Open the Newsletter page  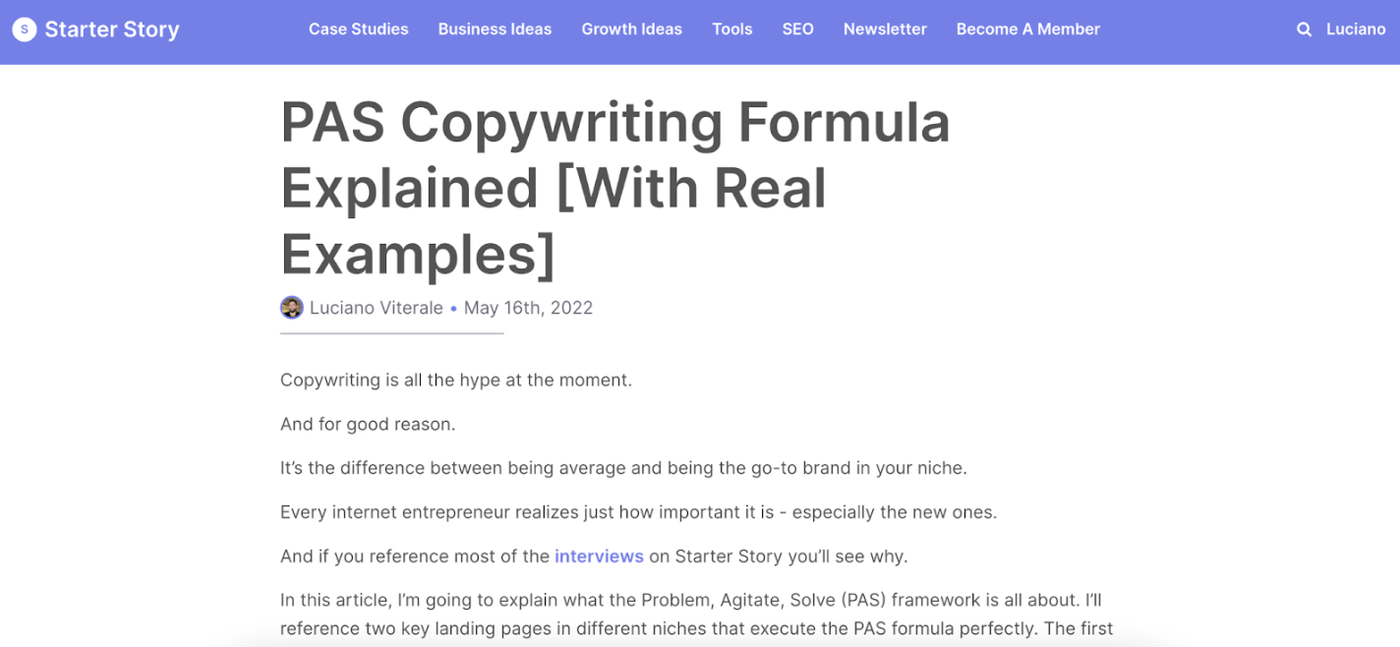click(x=885, y=29)
